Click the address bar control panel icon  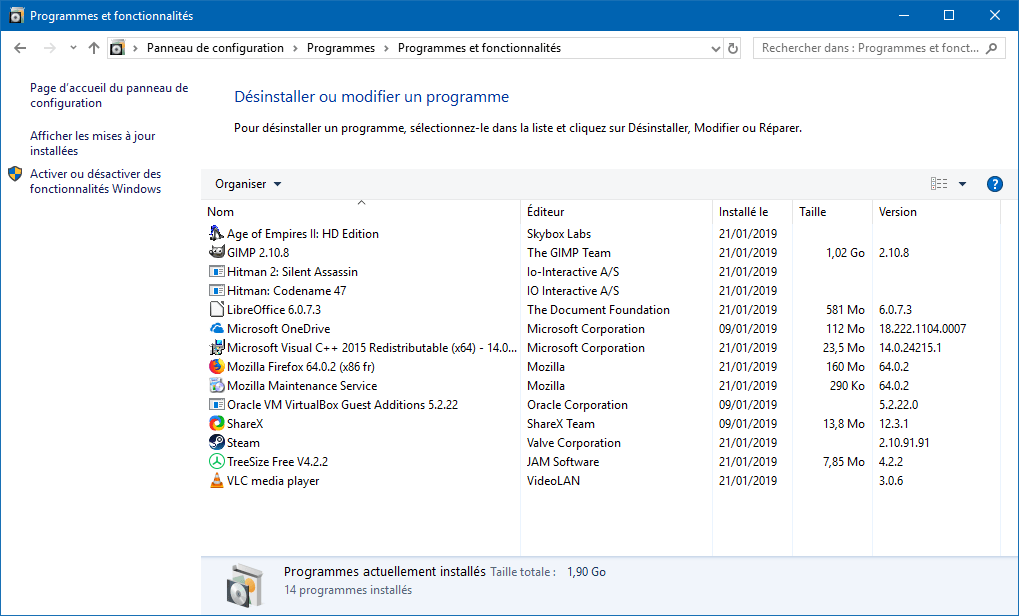click(117, 48)
